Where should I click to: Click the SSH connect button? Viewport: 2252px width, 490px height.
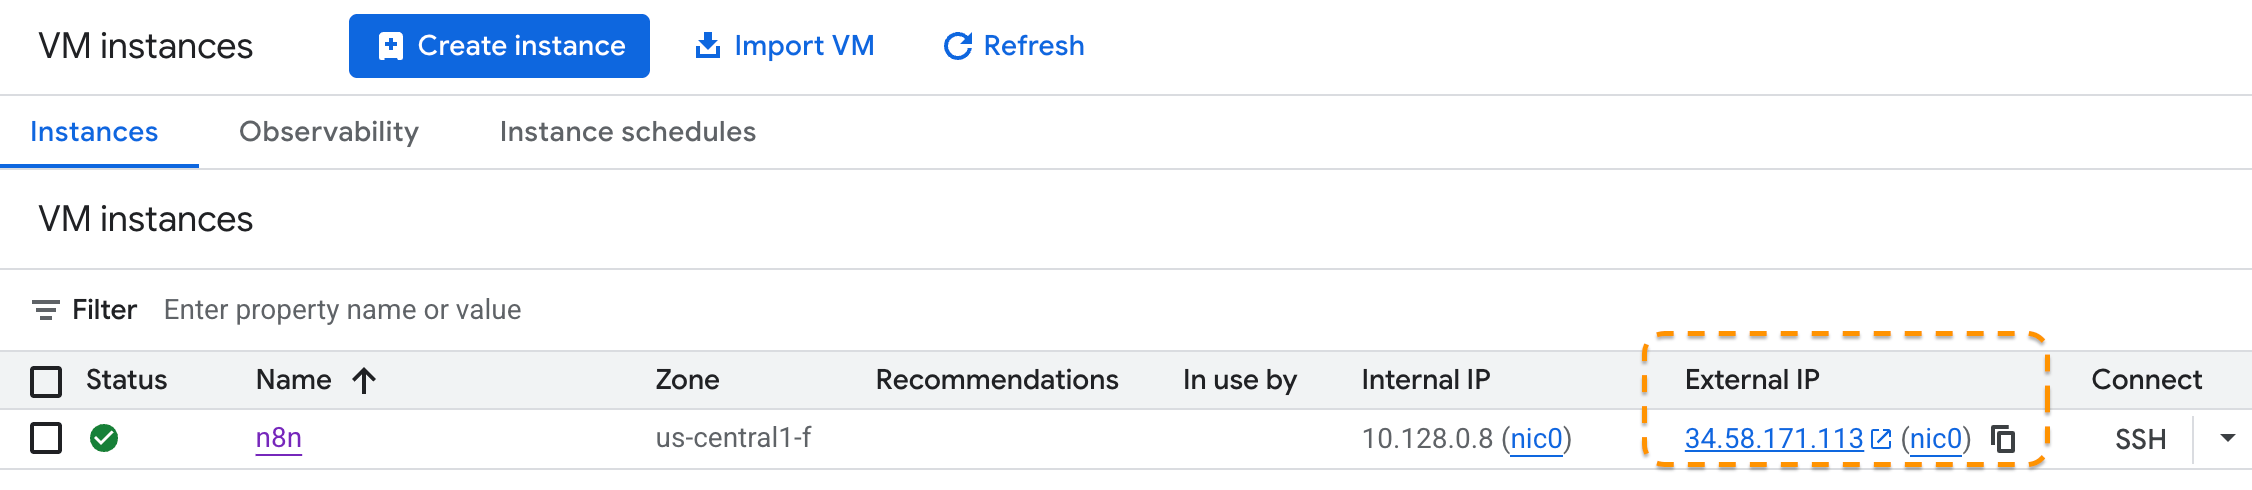(2140, 439)
